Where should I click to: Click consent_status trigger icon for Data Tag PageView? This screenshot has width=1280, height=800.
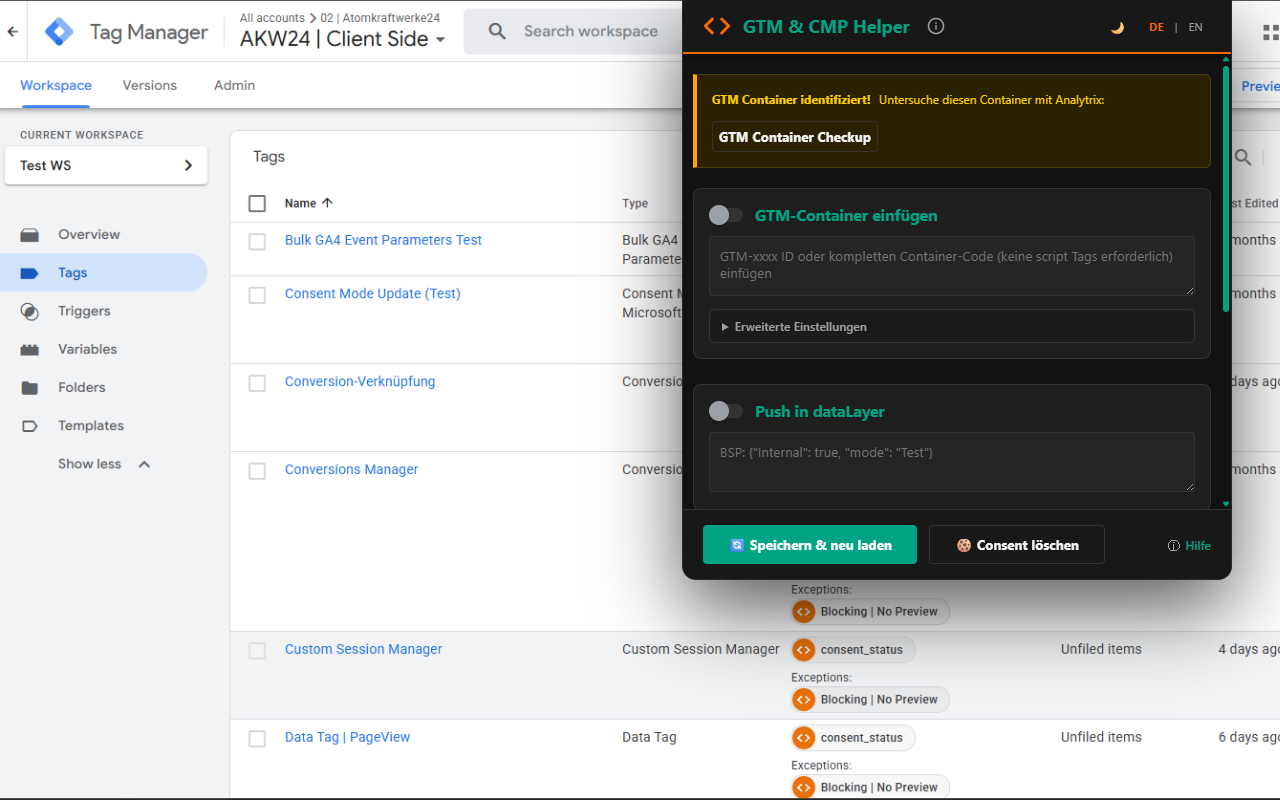803,738
